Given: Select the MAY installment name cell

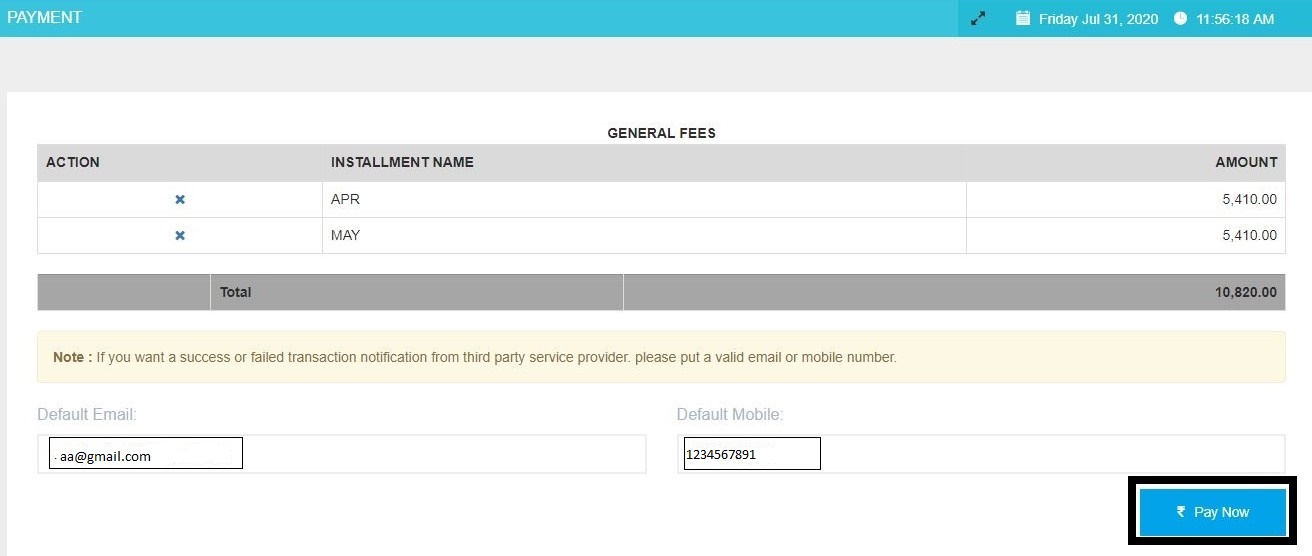Looking at the screenshot, I should point(345,235).
